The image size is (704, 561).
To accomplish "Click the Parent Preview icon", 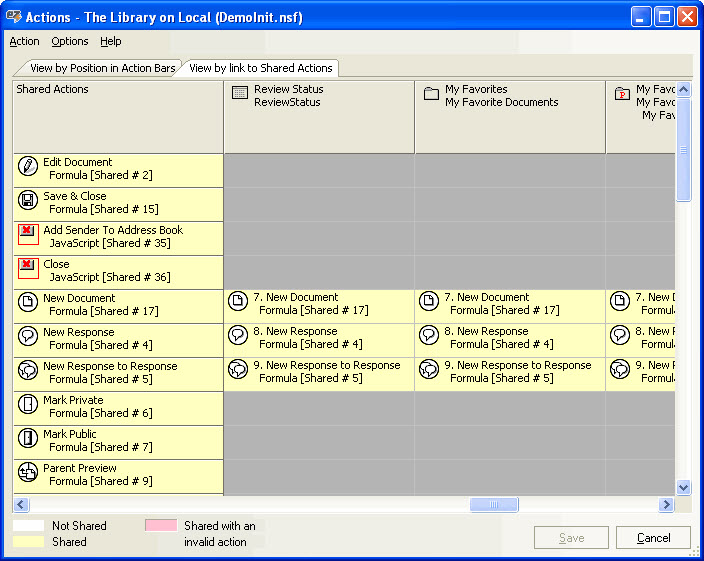I will (x=28, y=473).
